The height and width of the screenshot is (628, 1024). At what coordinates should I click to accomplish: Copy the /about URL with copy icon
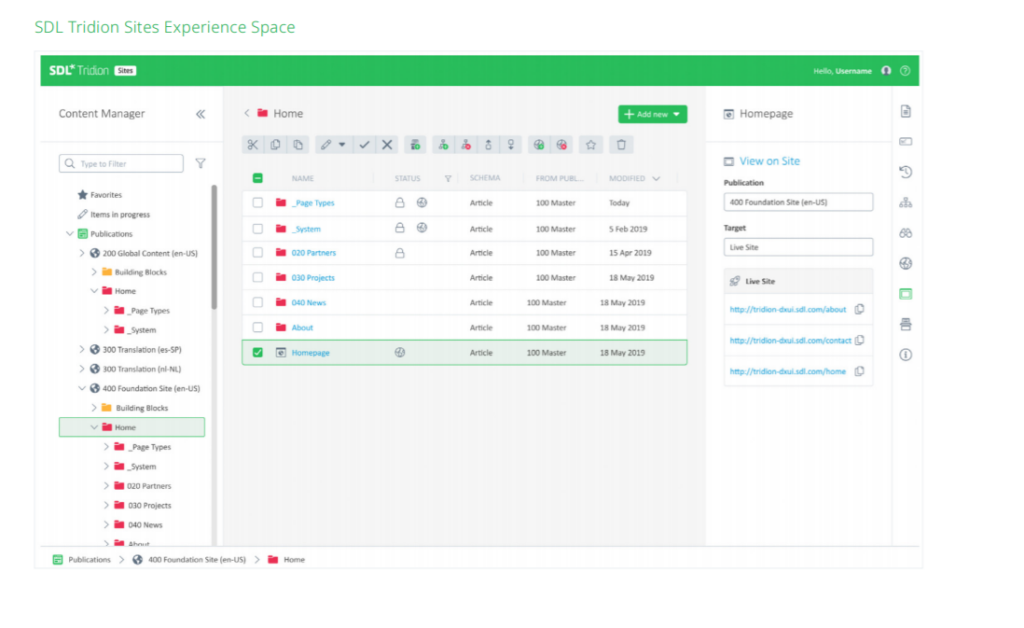pyautogui.click(x=859, y=309)
